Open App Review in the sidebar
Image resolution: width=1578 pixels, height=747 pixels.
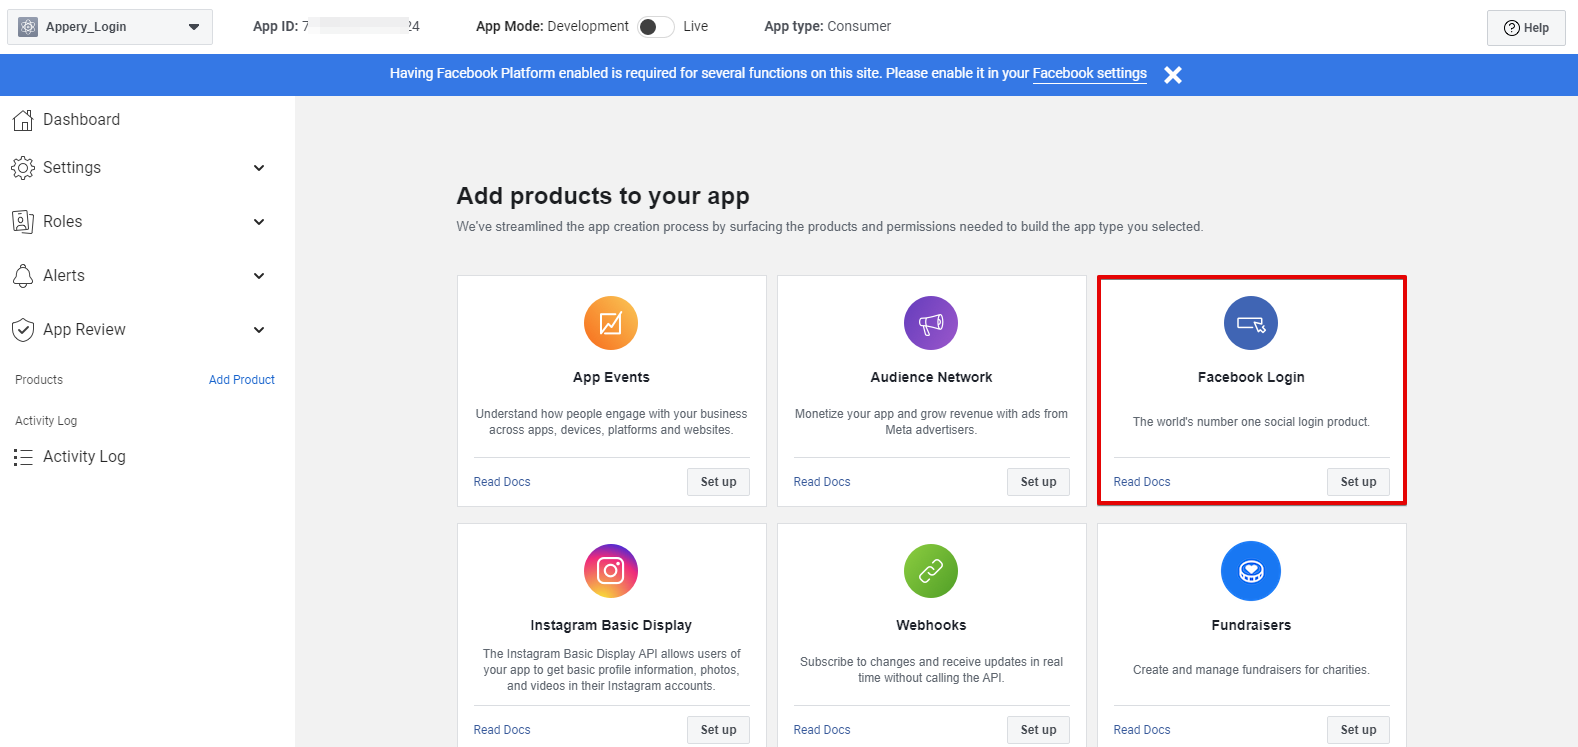[x=84, y=330]
